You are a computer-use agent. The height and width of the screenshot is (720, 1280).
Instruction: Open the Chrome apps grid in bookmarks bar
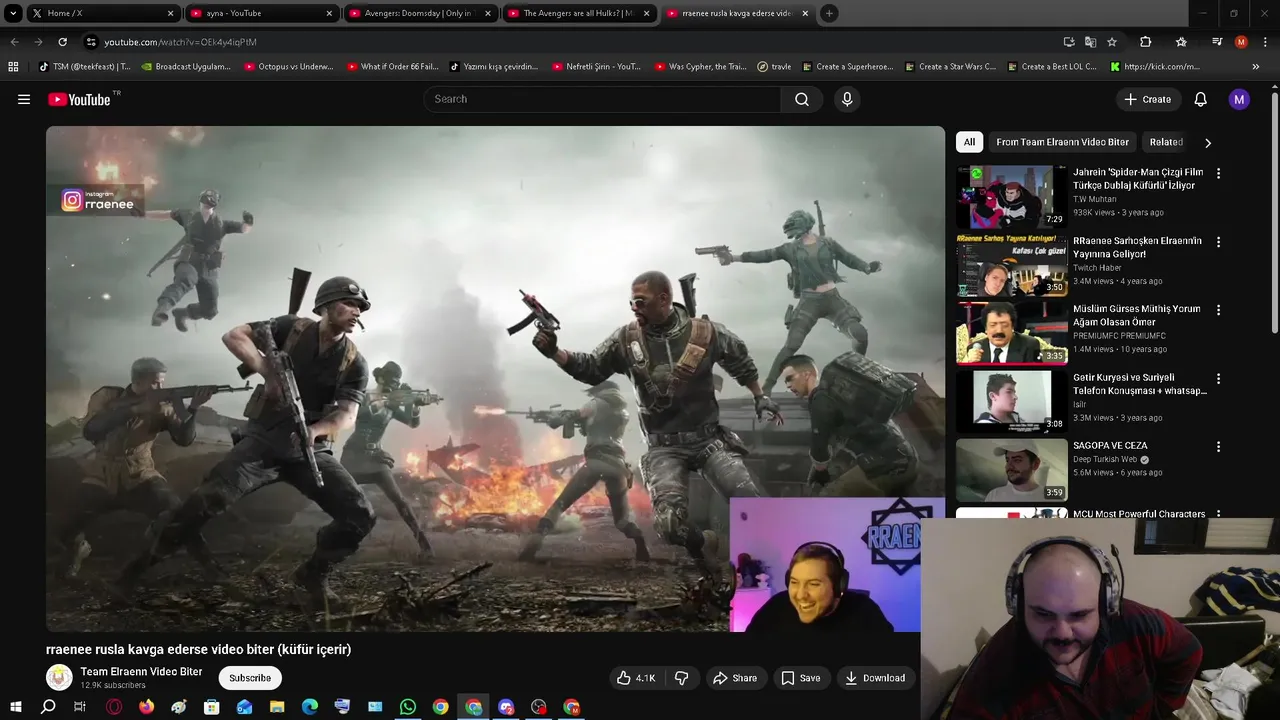(x=13, y=67)
